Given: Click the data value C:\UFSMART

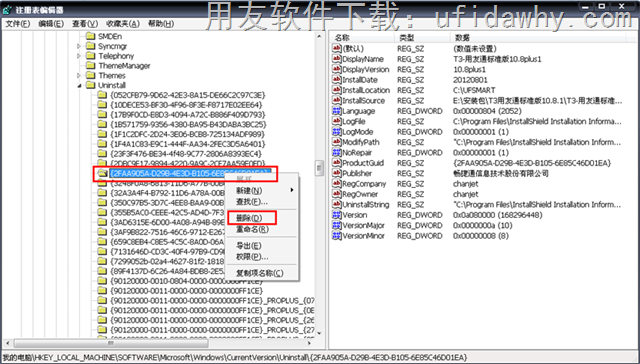Looking at the screenshot, I should click(474, 90).
